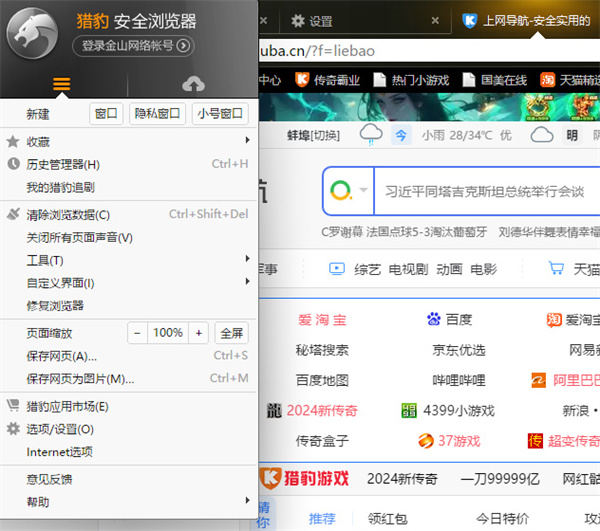Click the cloudy weather icon for tomorrow
This screenshot has width=600, height=531.
coord(542,135)
